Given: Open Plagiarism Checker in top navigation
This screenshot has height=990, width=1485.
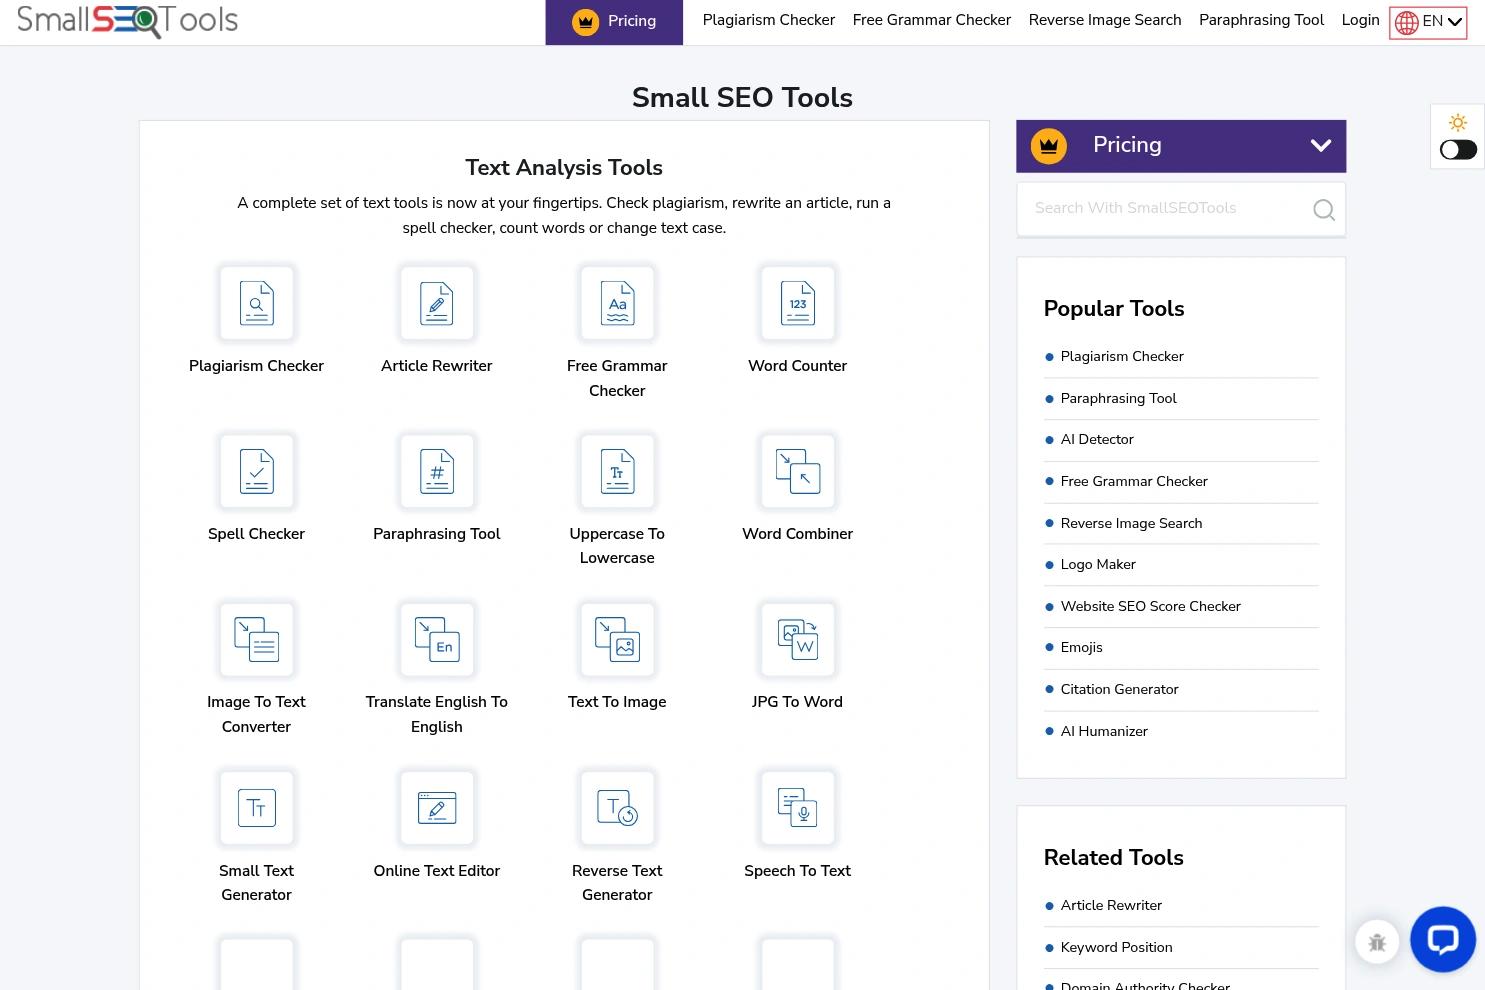Looking at the screenshot, I should pyautogui.click(x=768, y=20).
